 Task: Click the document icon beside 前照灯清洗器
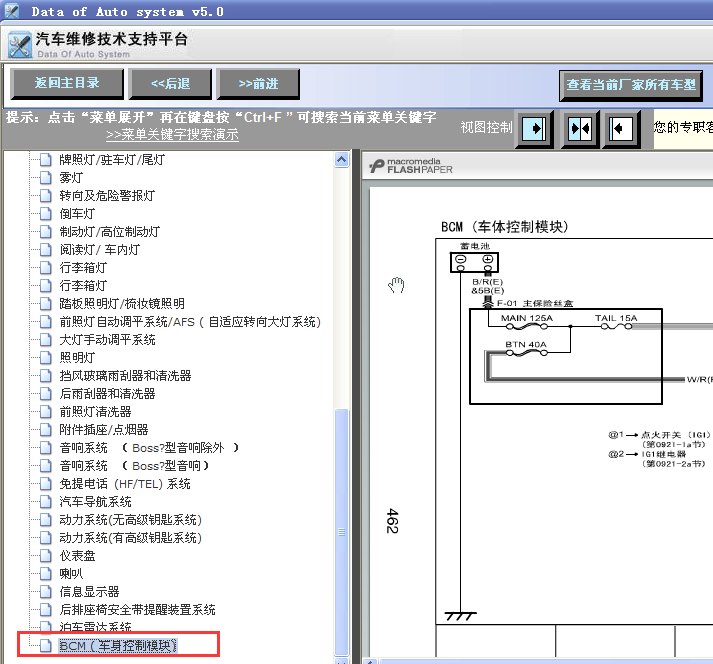(45, 412)
